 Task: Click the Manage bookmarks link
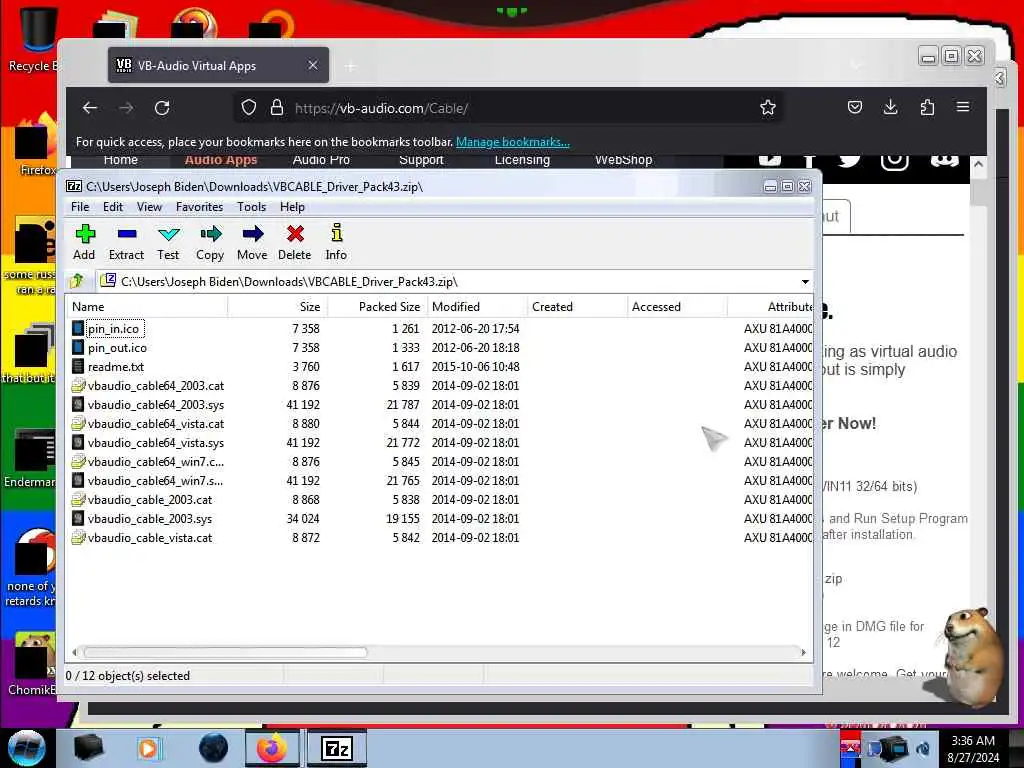tap(513, 142)
